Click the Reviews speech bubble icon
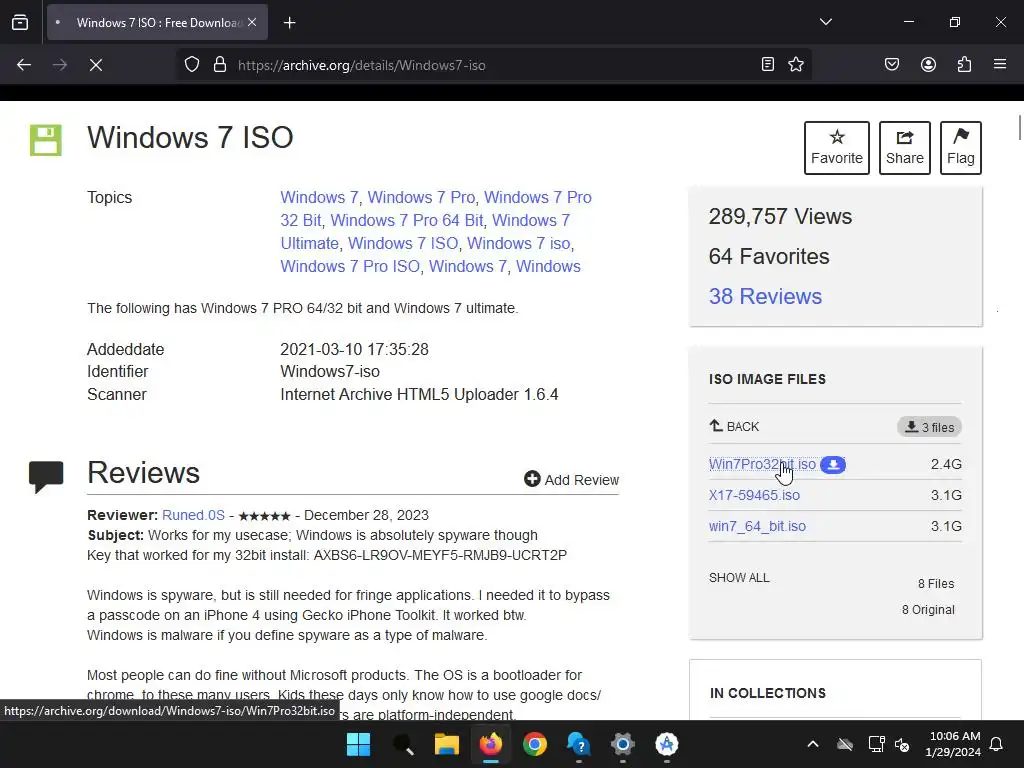1024x768 pixels. (x=46, y=477)
